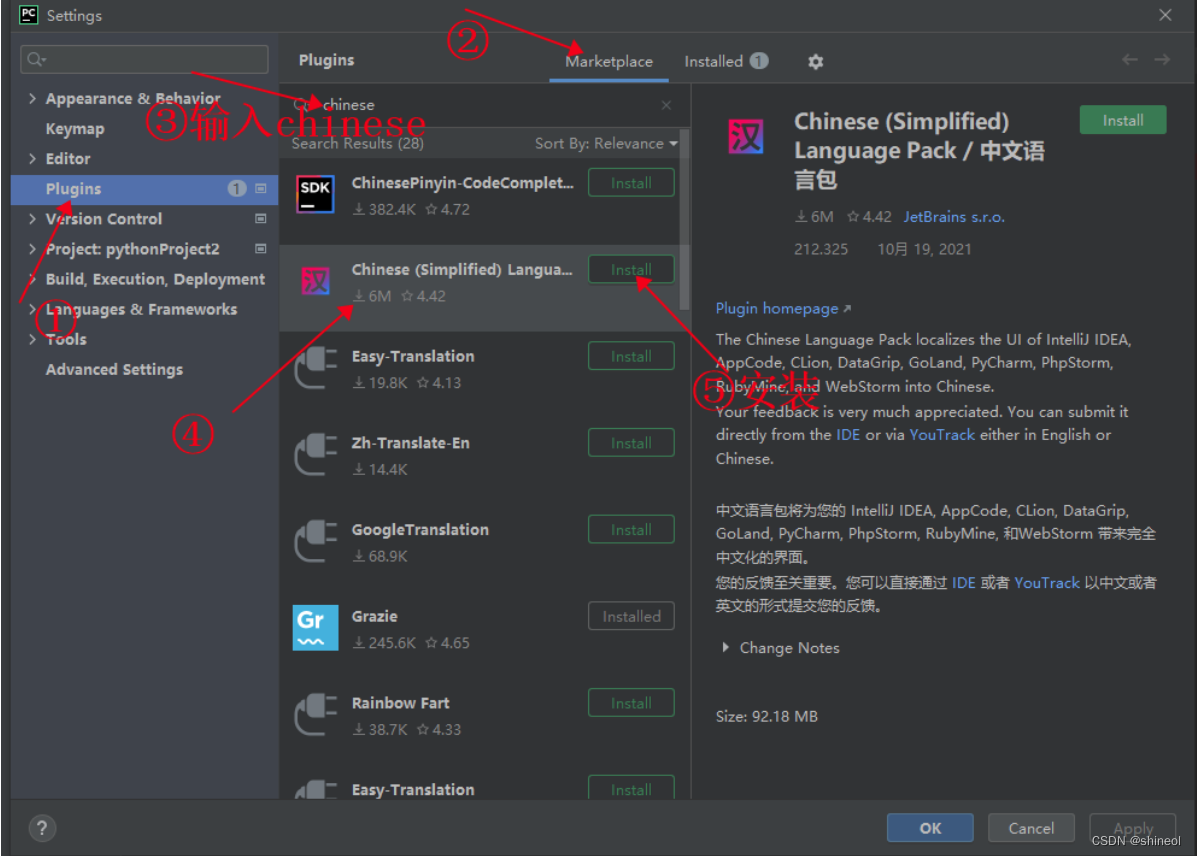Image resolution: width=1197 pixels, height=856 pixels.
Task: Expand the Build, Execution, Deployment node
Action: point(32,279)
